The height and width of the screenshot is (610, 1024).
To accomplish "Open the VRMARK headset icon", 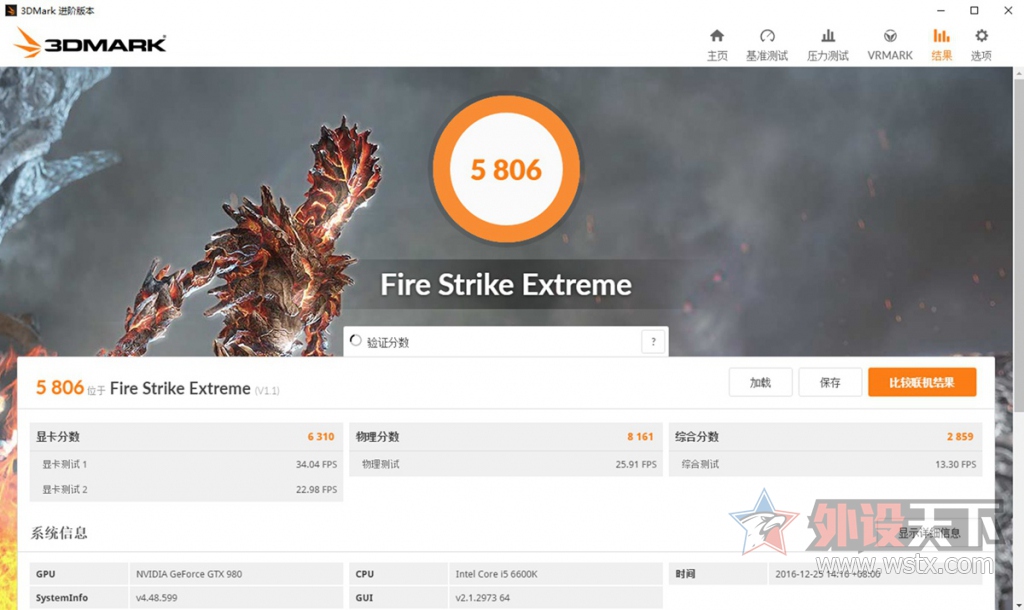I will [889, 36].
